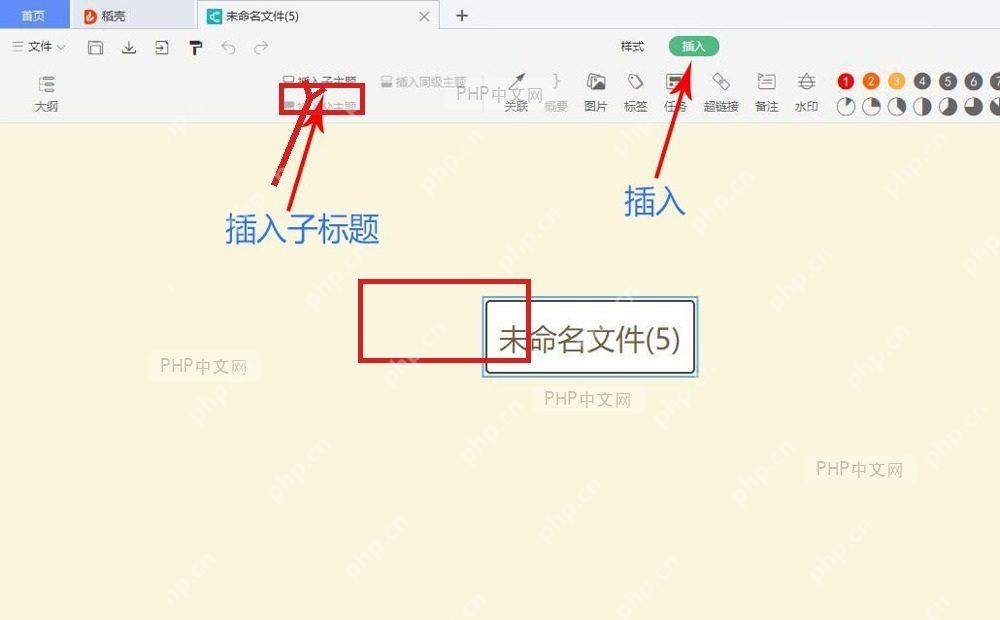Set the quarter progress pie marker
Viewport: 1000px width, 620px height.
click(871, 107)
